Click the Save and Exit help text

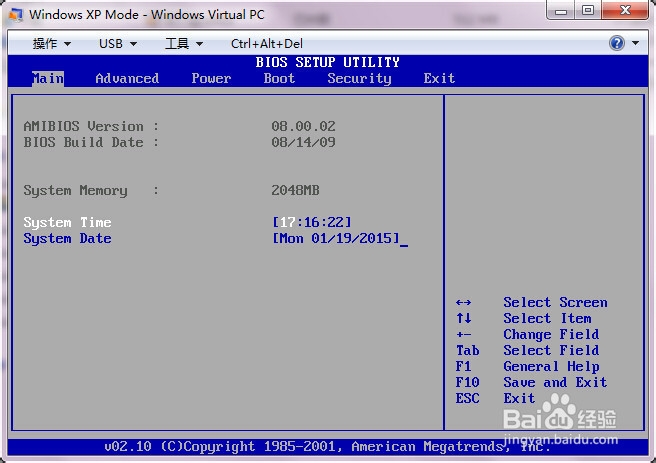(x=555, y=382)
